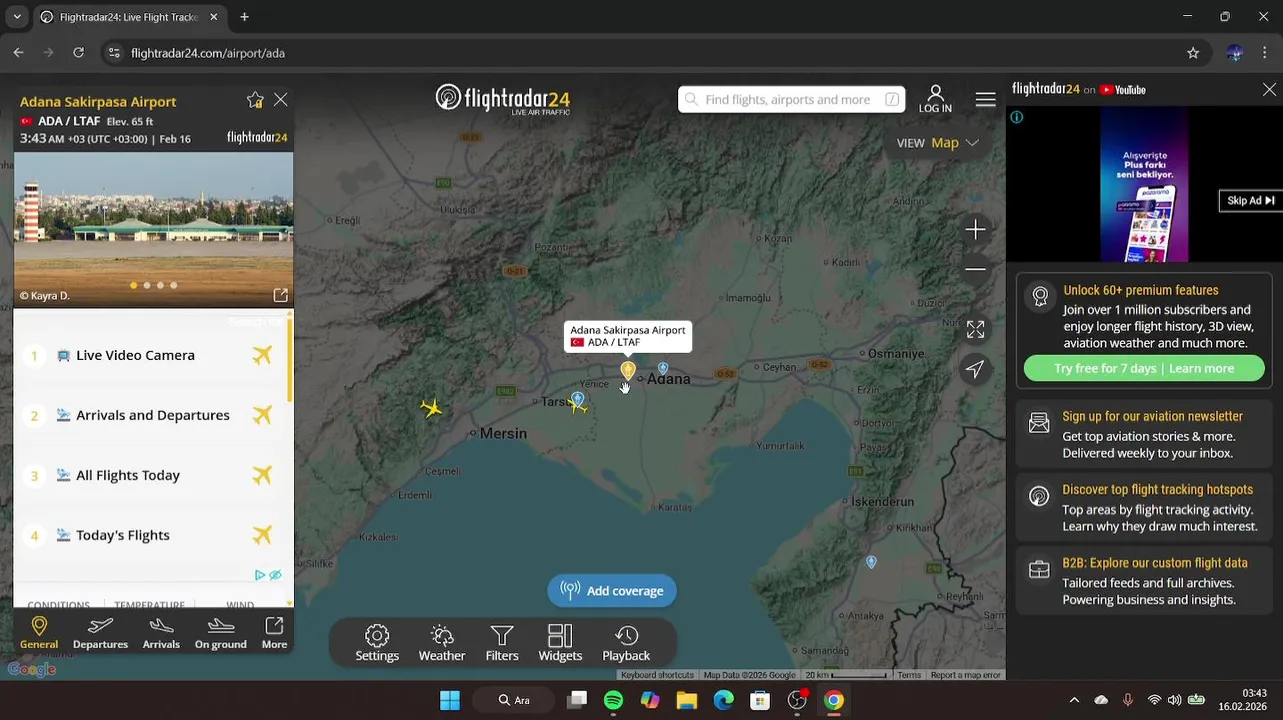Open flight Playback
1283x720 pixels.
point(626,643)
